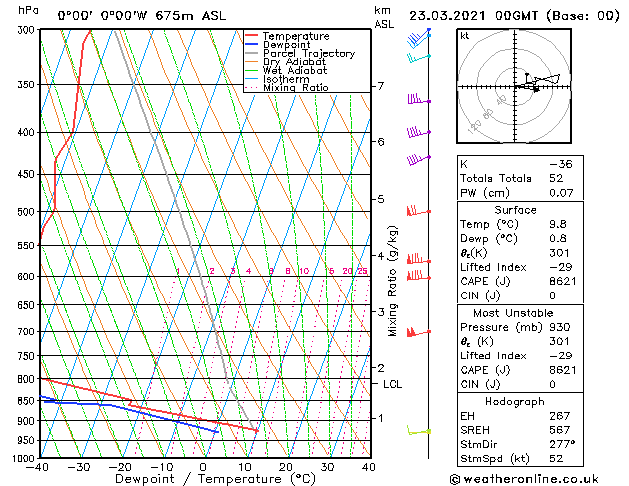The width and height of the screenshot is (629, 486).
Task: Click the cyan wind barb near 320 hPa
Action: point(419,58)
